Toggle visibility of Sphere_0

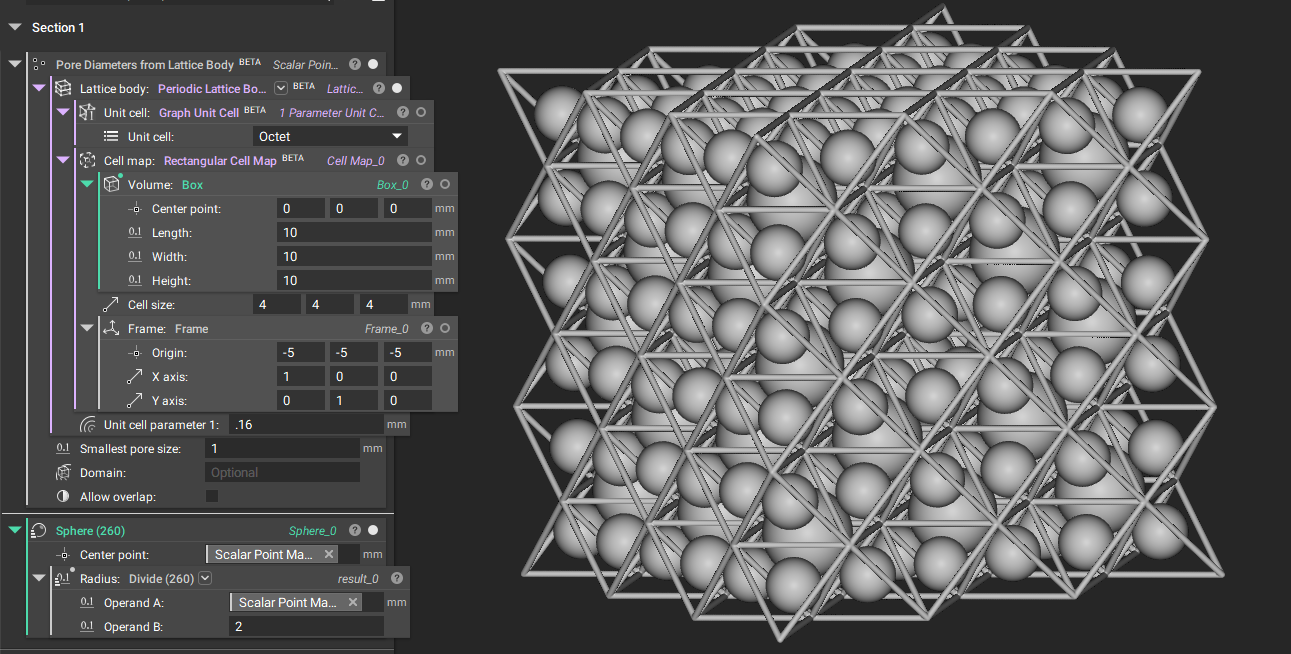point(373,530)
